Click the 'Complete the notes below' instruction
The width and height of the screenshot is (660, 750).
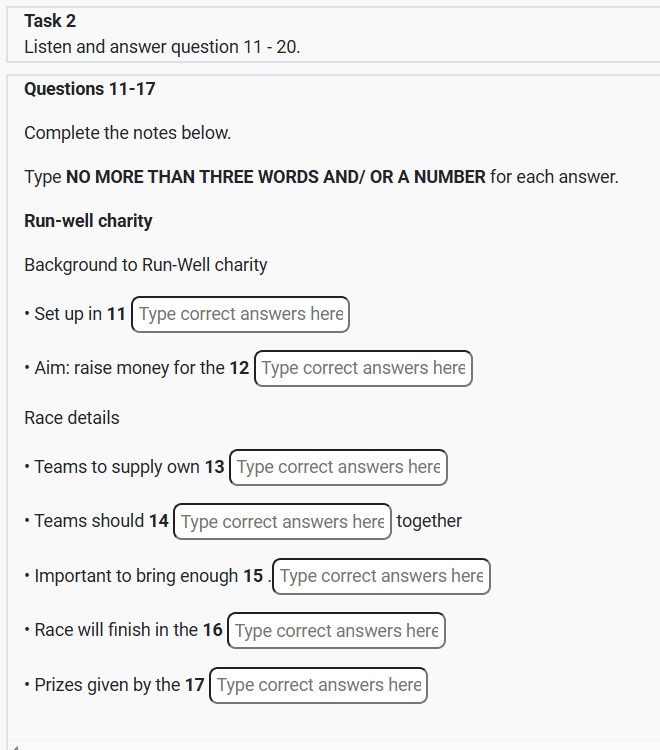128,133
